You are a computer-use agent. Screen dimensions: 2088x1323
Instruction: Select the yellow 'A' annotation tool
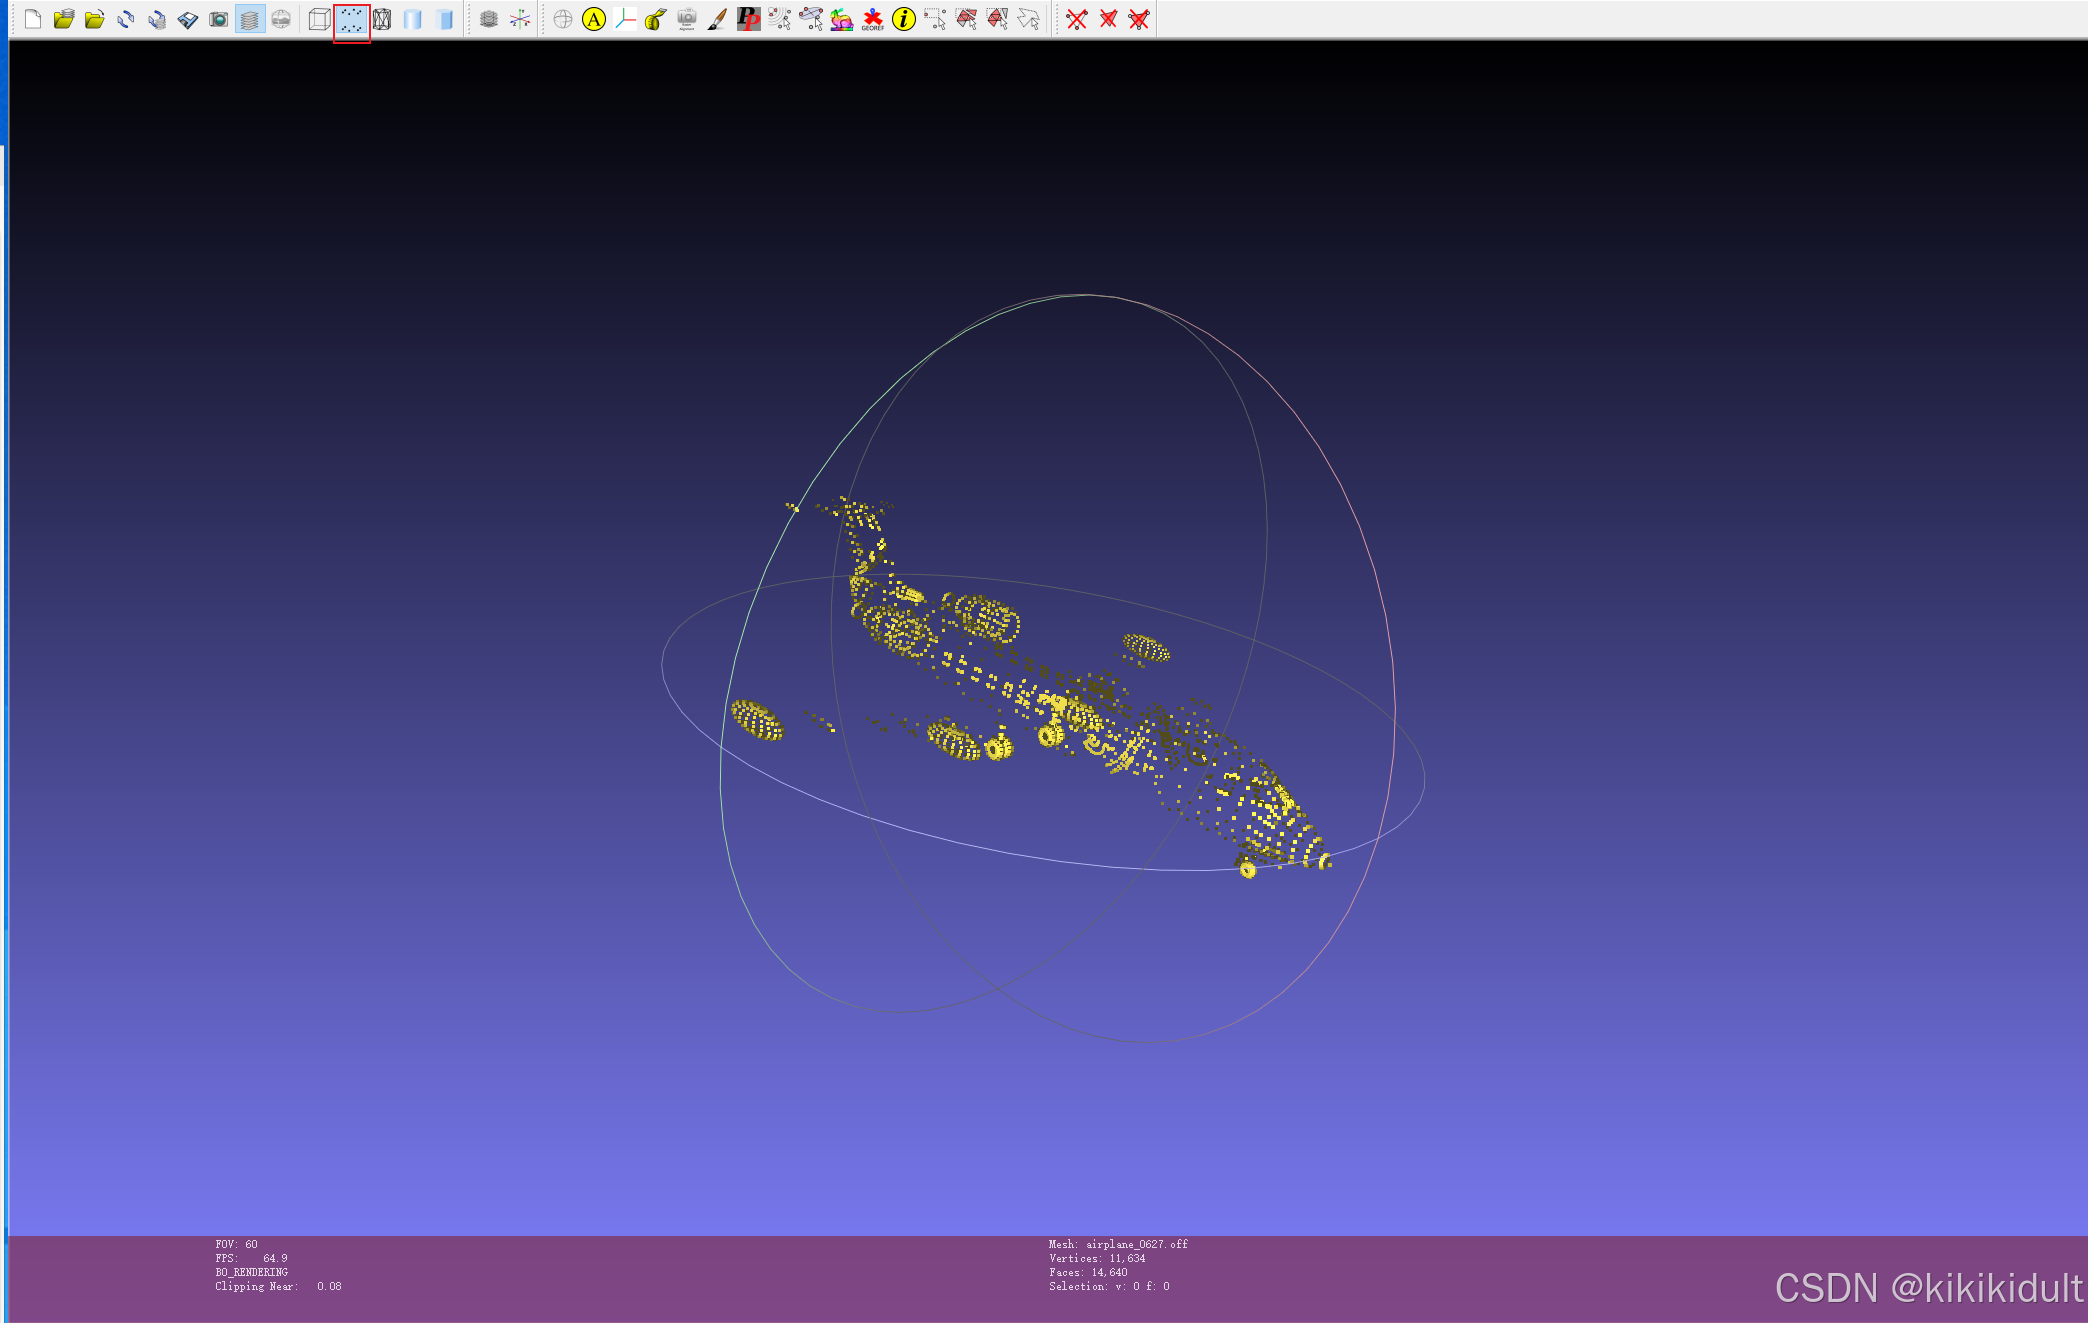pos(594,19)
